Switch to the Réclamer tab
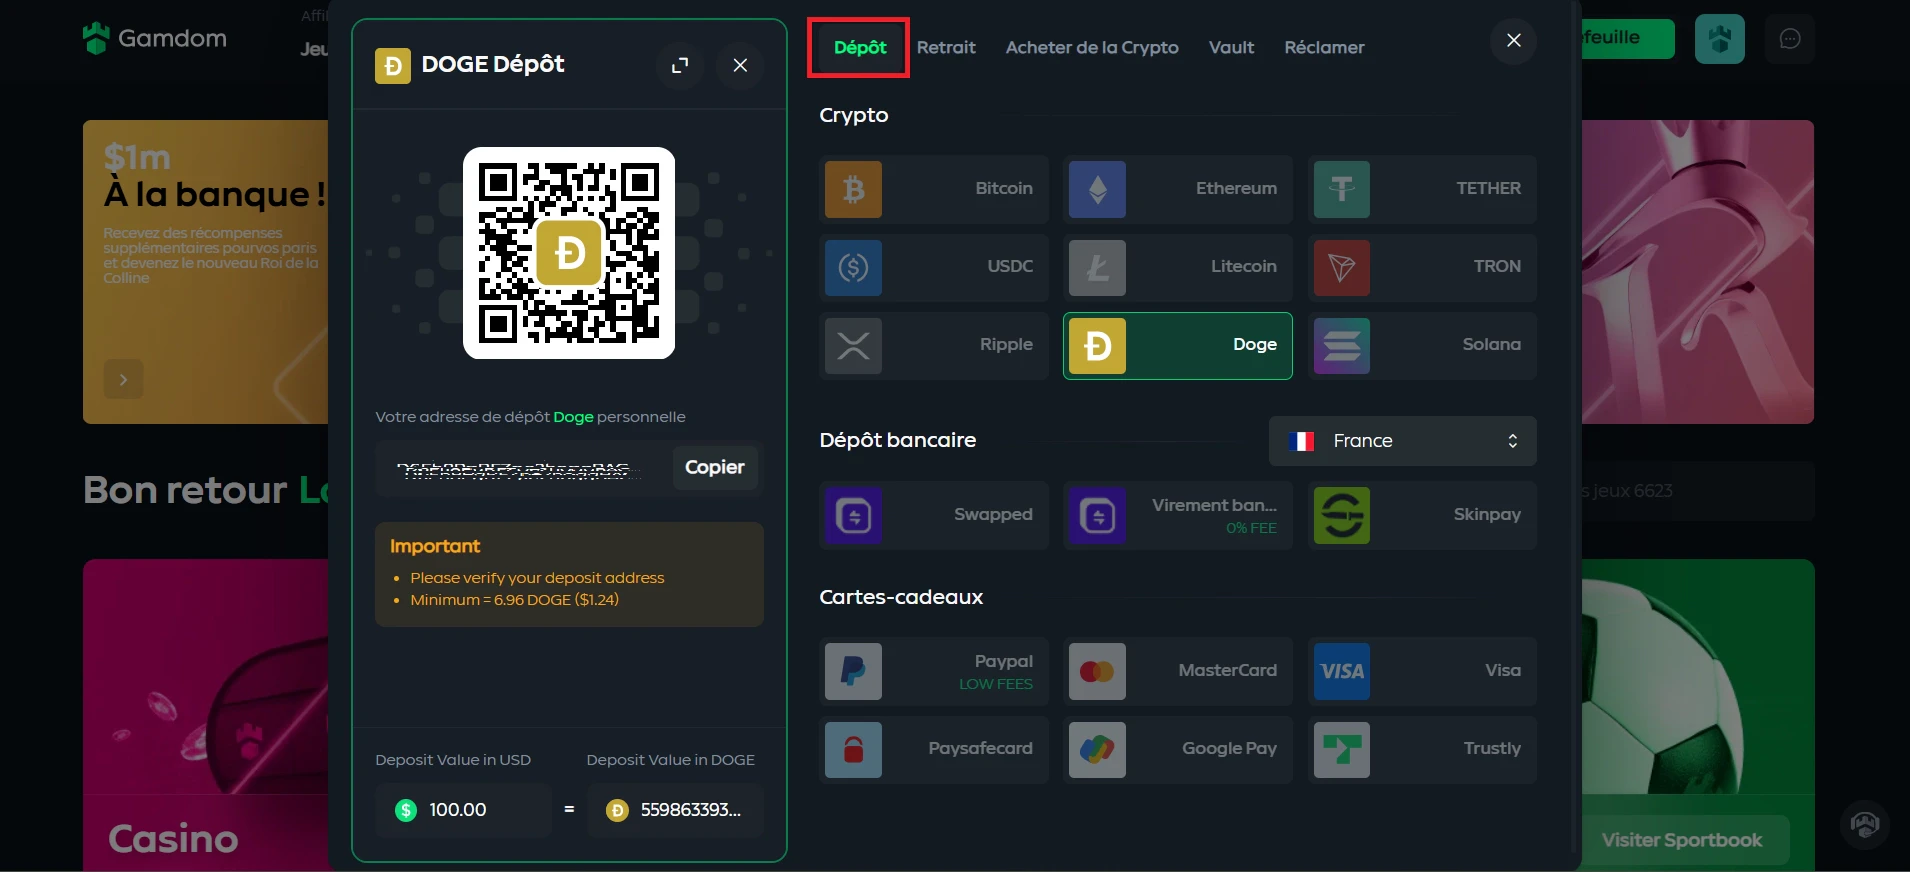The height and width of the screenshot is (872, 1910). pos(1324,48)
